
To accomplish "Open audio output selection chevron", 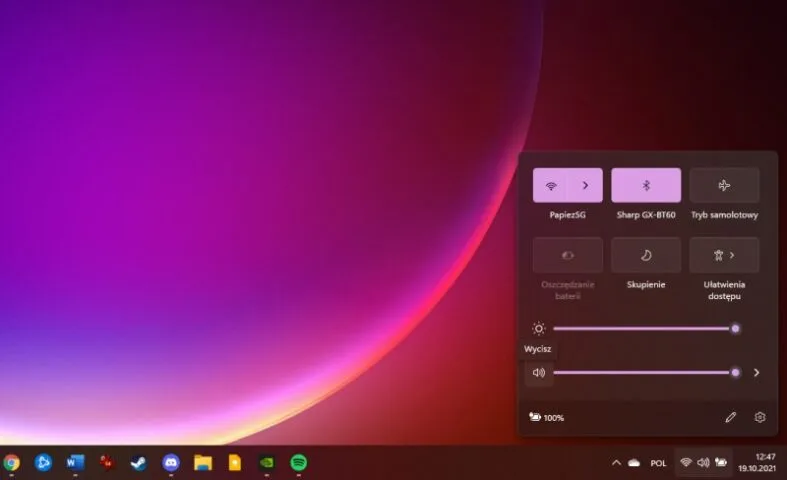I will 756,373.
